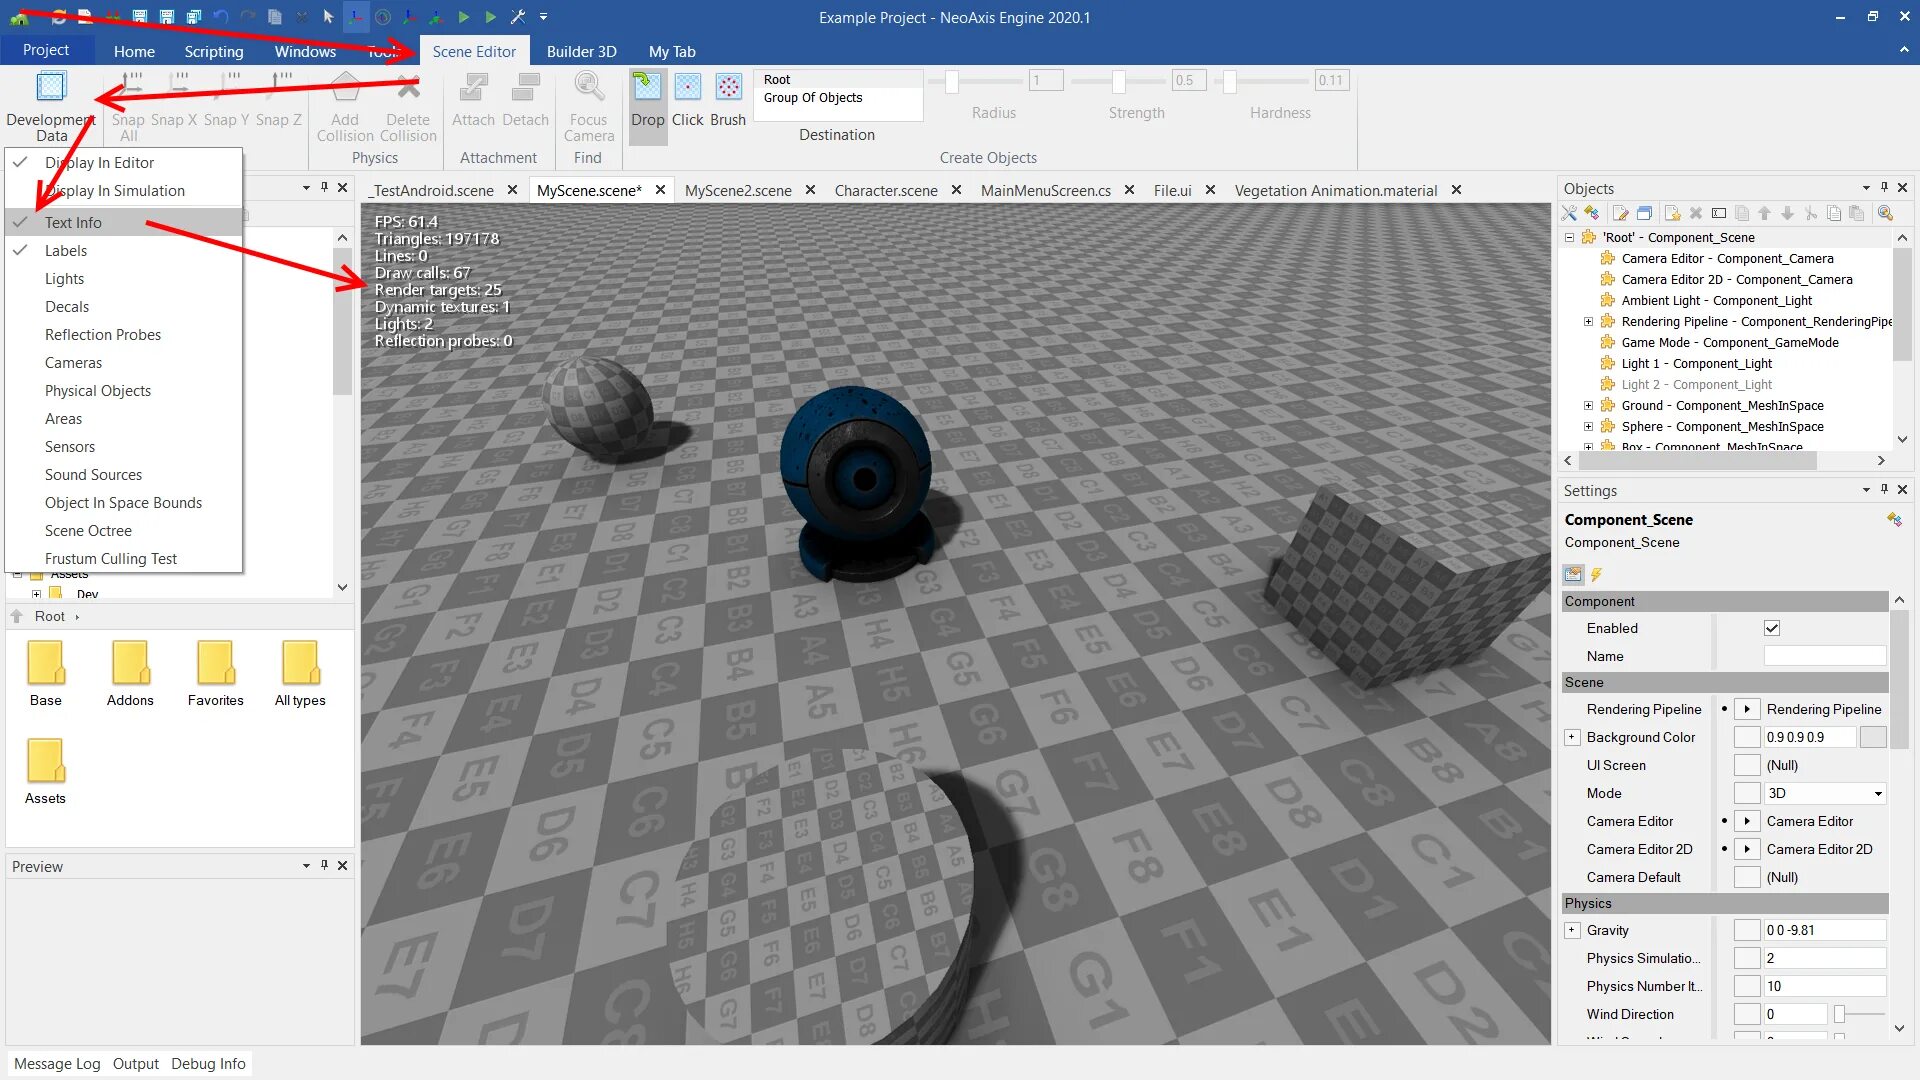Switch to the Builder 3D ribbon tab
Image resolution: width=1920 pixels, height=1080 pixels.
pos(581,51)
